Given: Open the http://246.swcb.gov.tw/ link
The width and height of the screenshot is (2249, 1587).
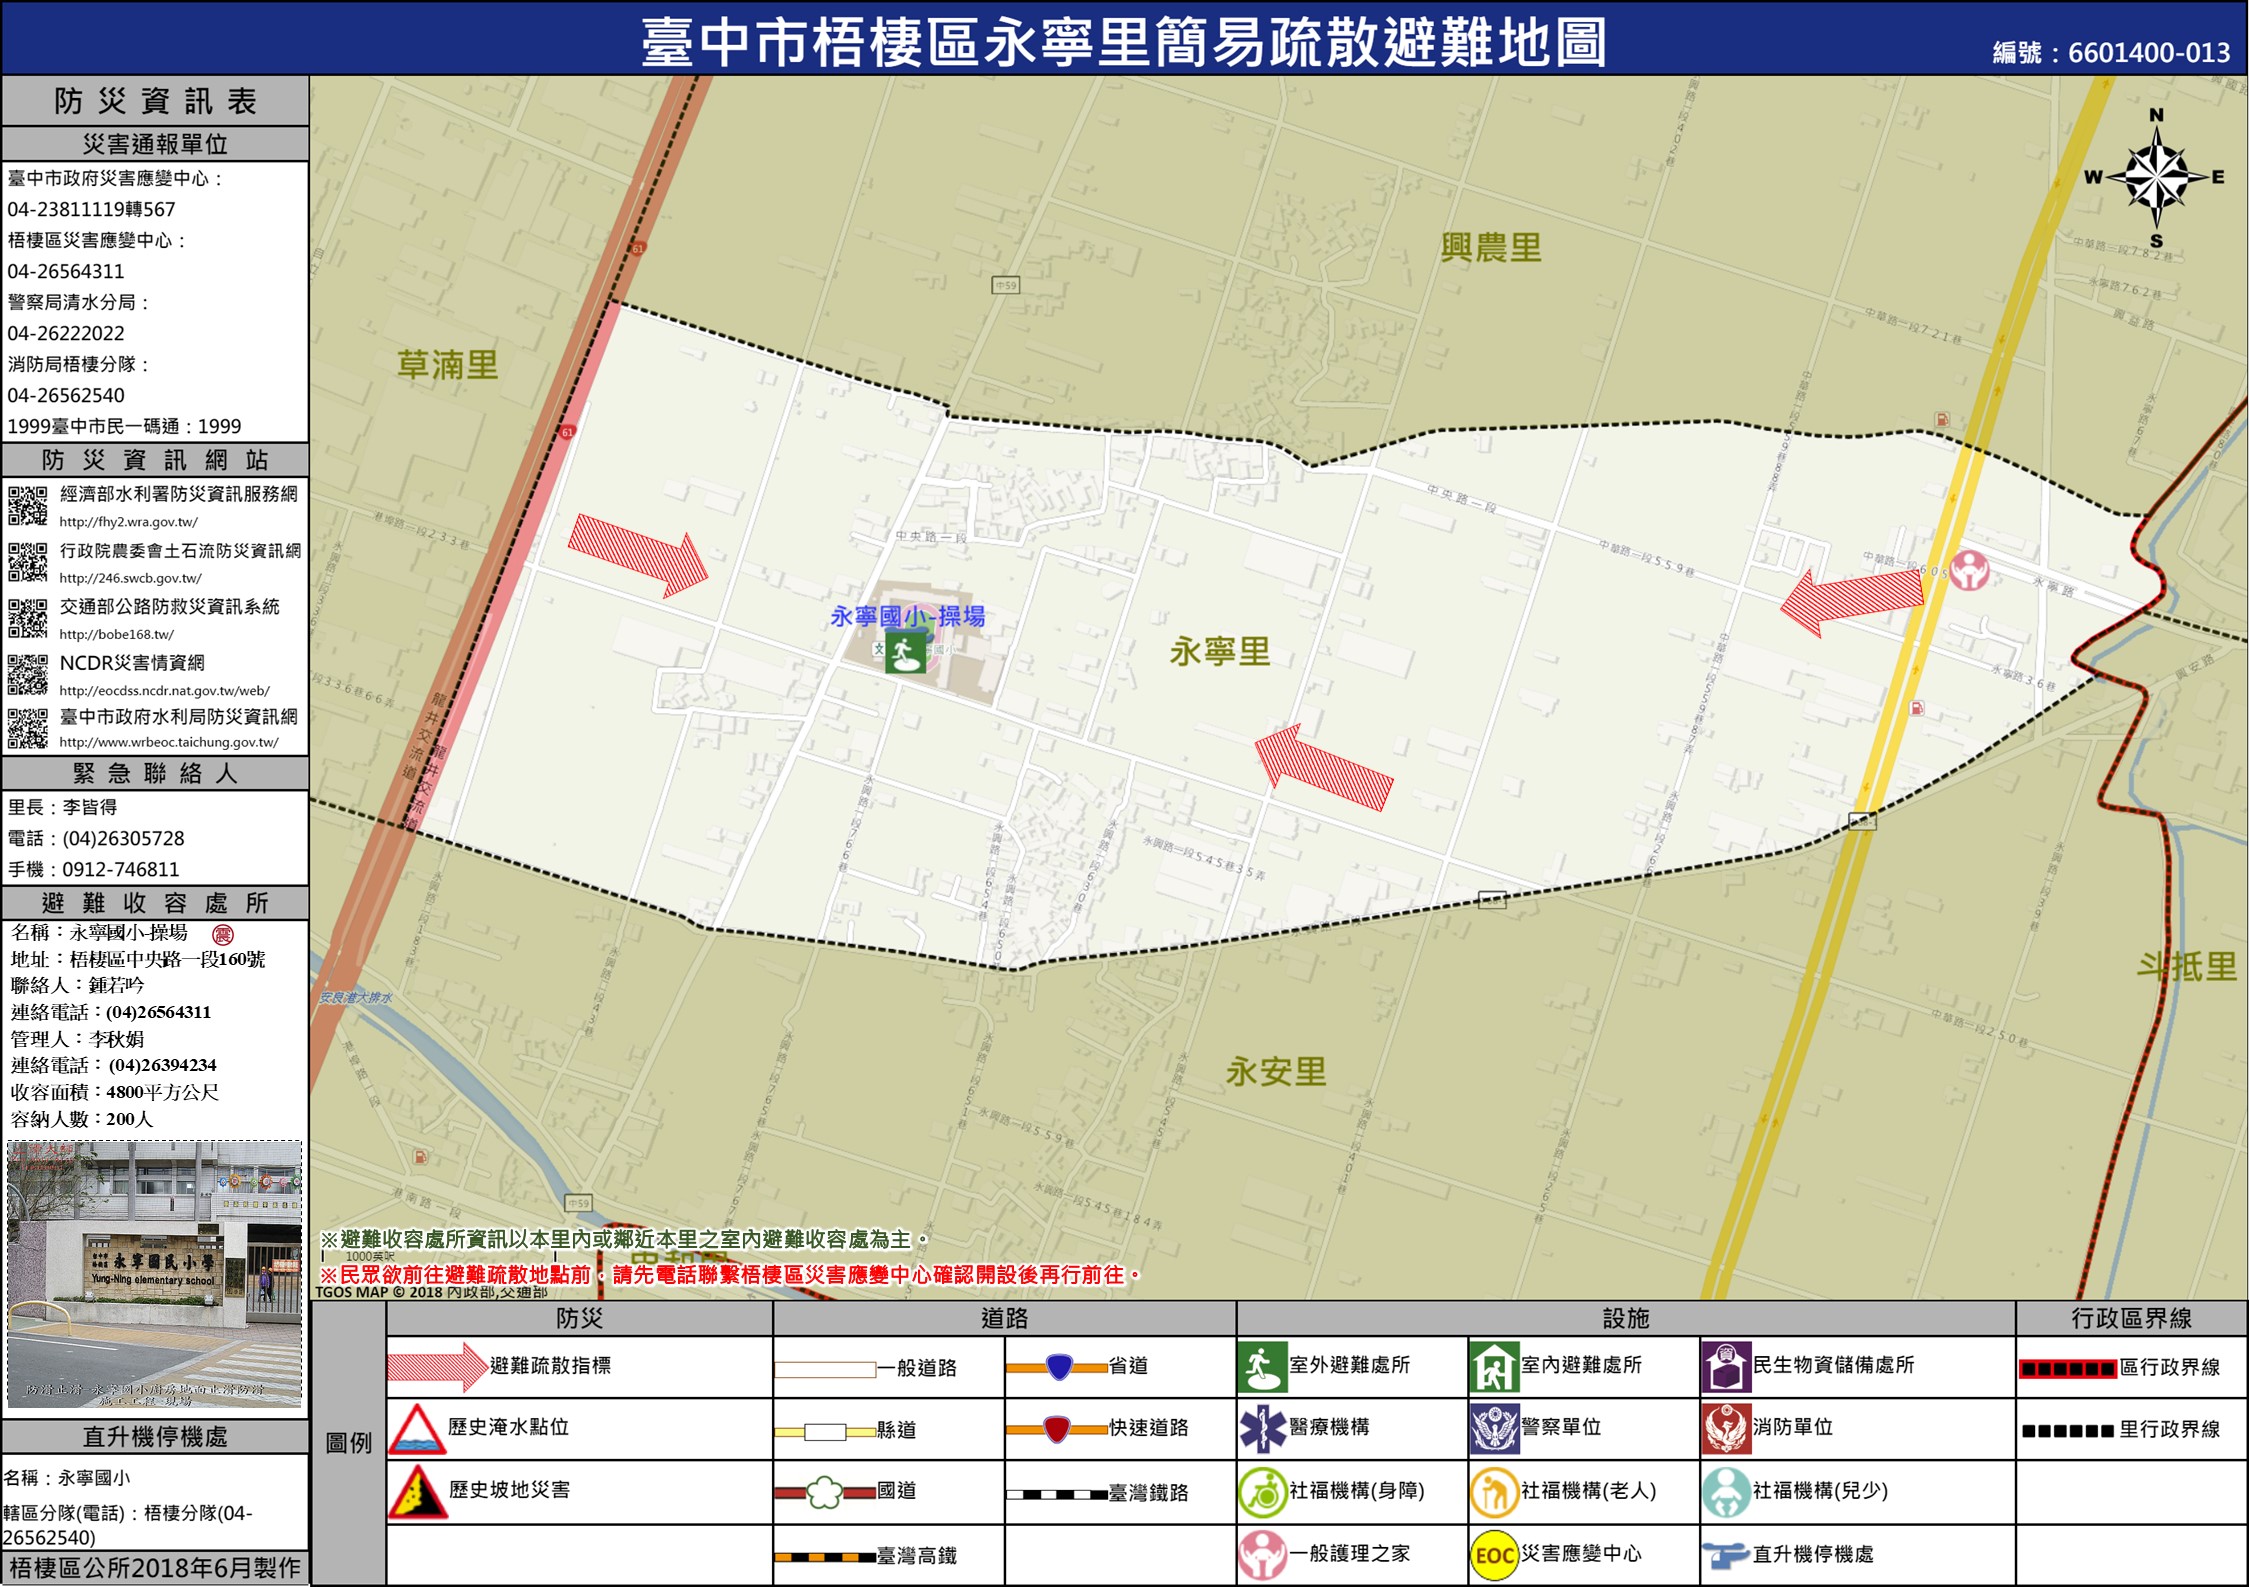Looking at the screenshot, I should (x=130, y=578).
